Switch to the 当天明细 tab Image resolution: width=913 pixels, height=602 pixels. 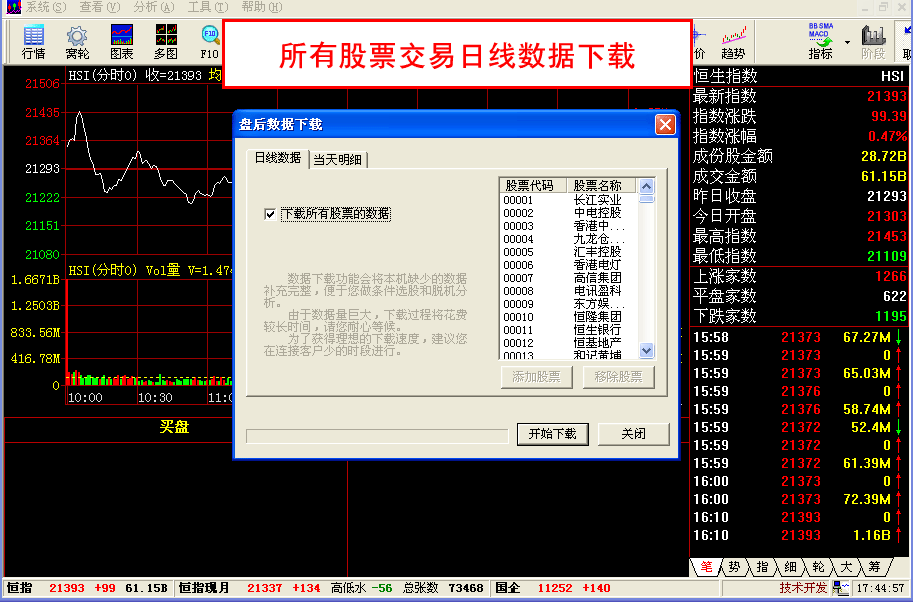[x=338, y=159]
